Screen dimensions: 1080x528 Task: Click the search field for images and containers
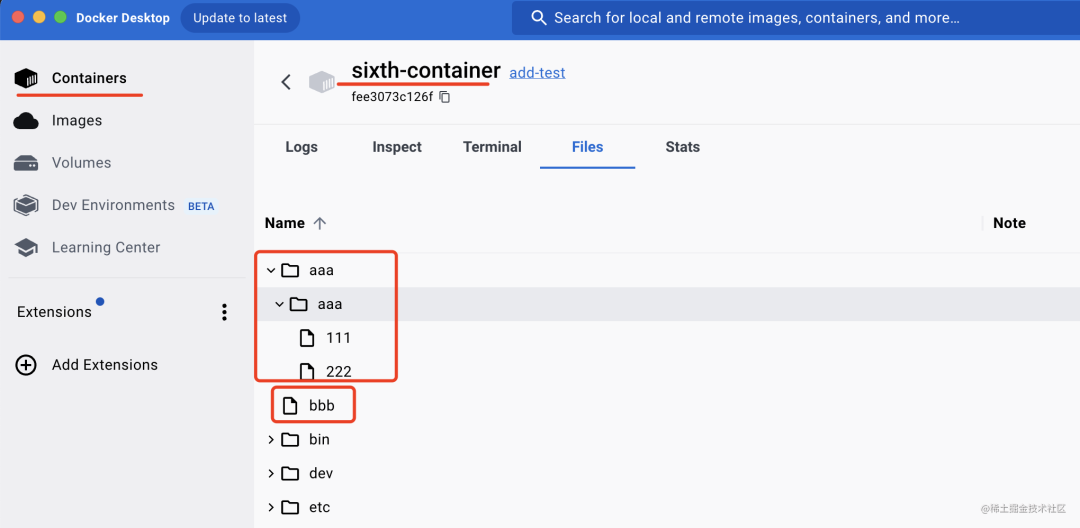coord(756,18)
